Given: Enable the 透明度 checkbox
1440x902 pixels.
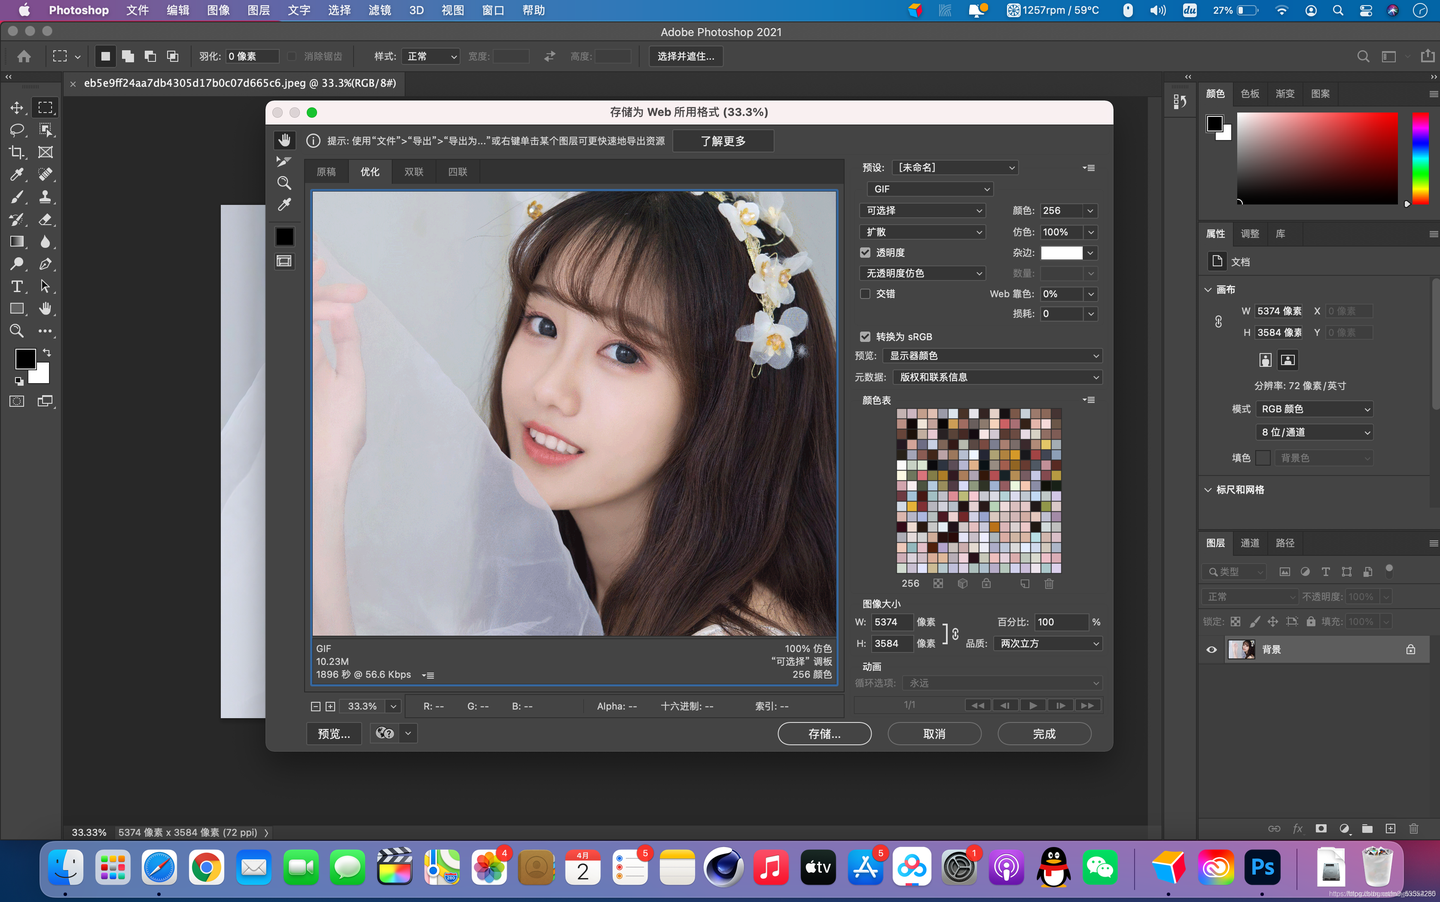Looking at the screenshot, I should coord(865,252).
